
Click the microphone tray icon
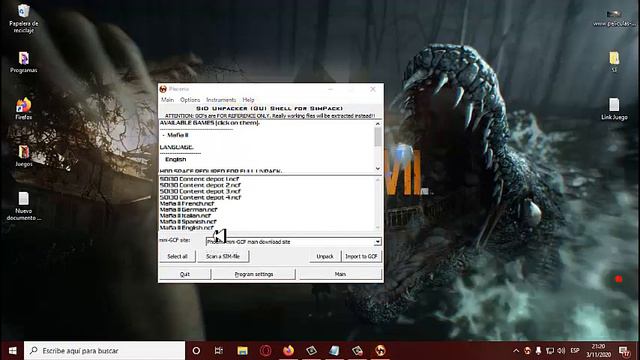point(538,351)
